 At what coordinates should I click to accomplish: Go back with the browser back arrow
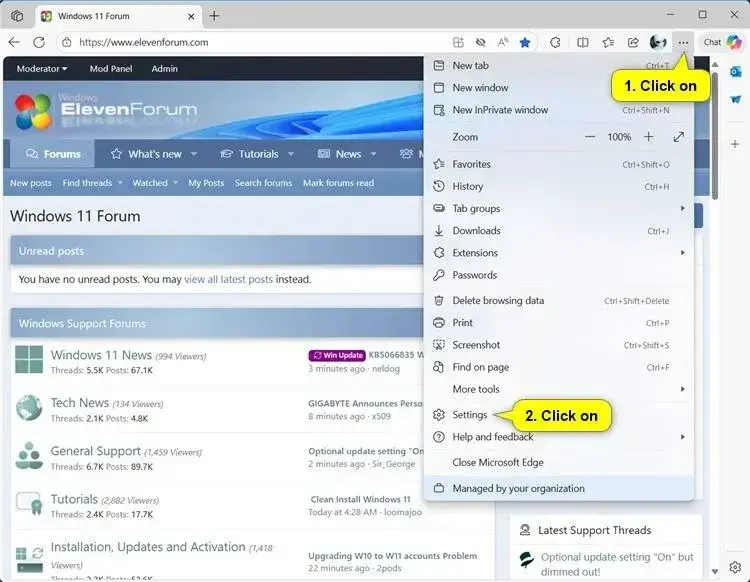pyautogui.click(x=14, y=42)
